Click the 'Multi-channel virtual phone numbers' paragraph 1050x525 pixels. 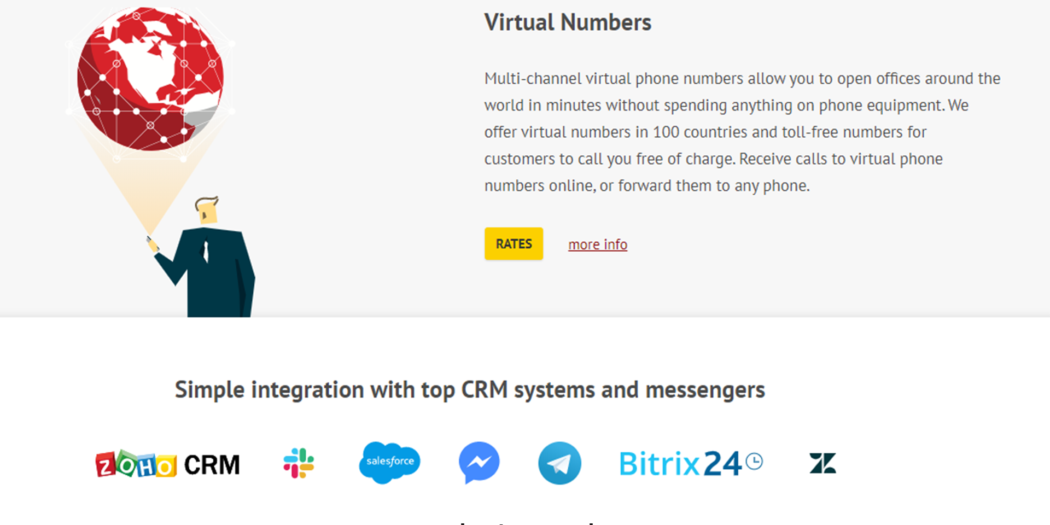coord(742,132)
